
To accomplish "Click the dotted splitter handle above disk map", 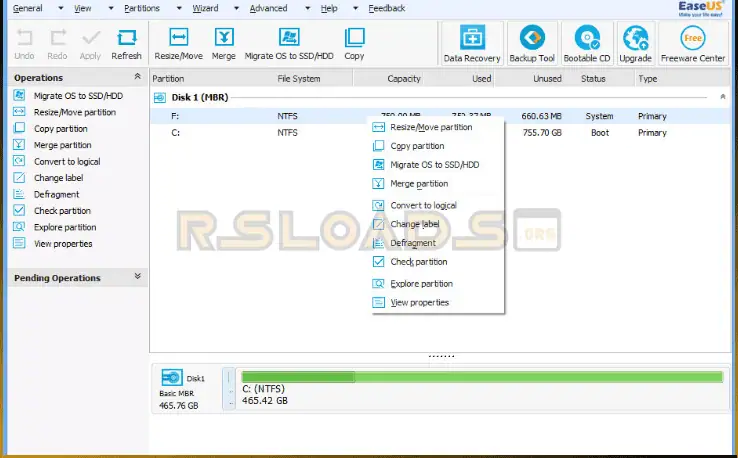I will [x=441, y=356].
